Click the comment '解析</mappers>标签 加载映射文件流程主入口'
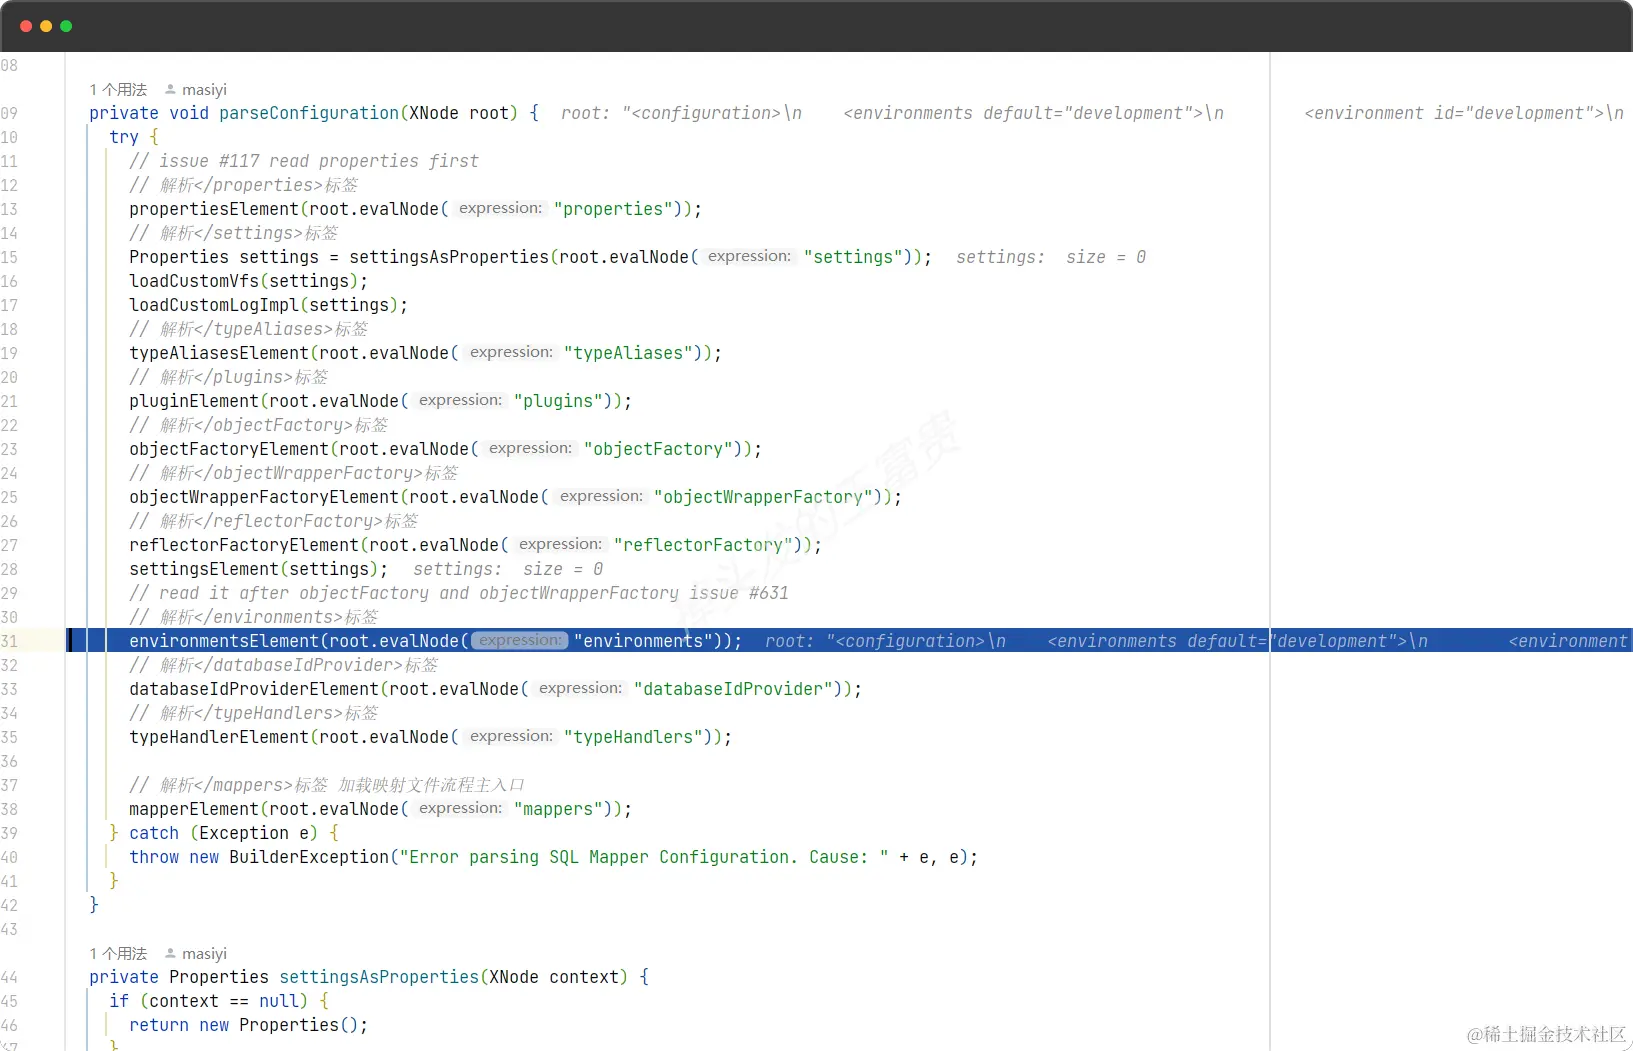The image size is (1633, 1051). (327, 785)
